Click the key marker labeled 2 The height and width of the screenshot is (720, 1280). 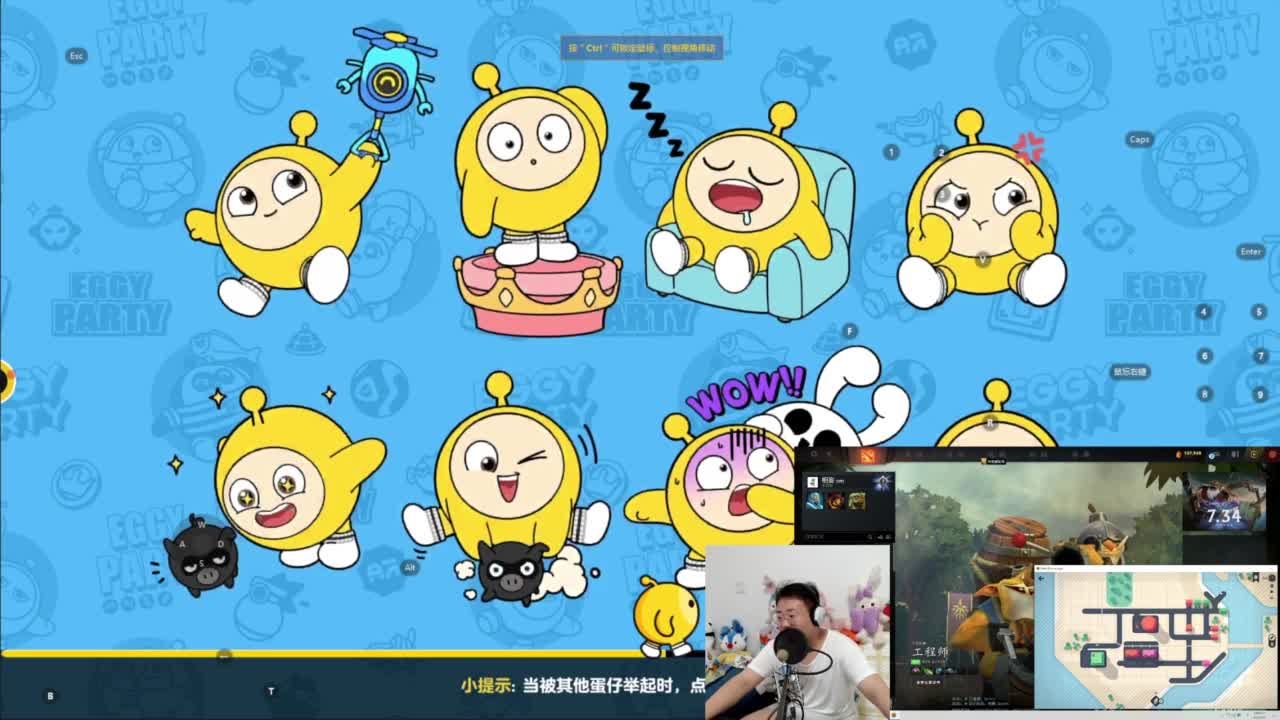[941, 152]
